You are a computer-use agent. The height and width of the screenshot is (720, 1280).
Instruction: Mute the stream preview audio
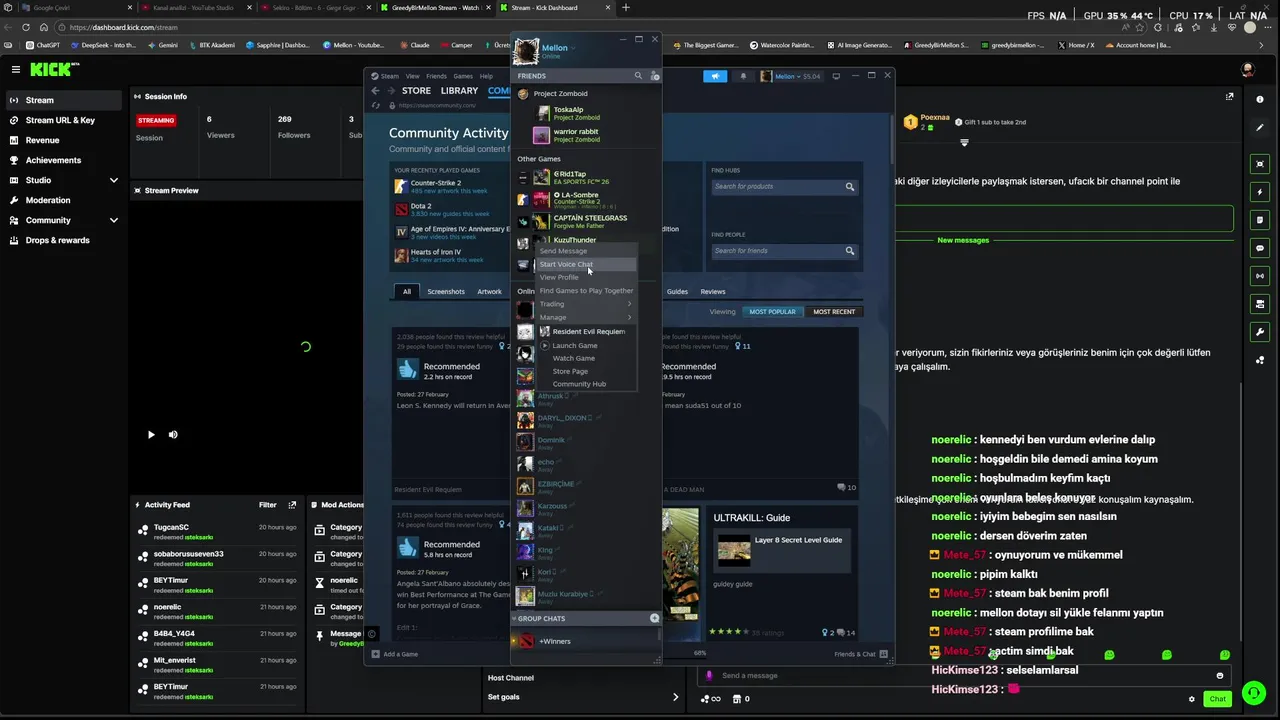173,434
